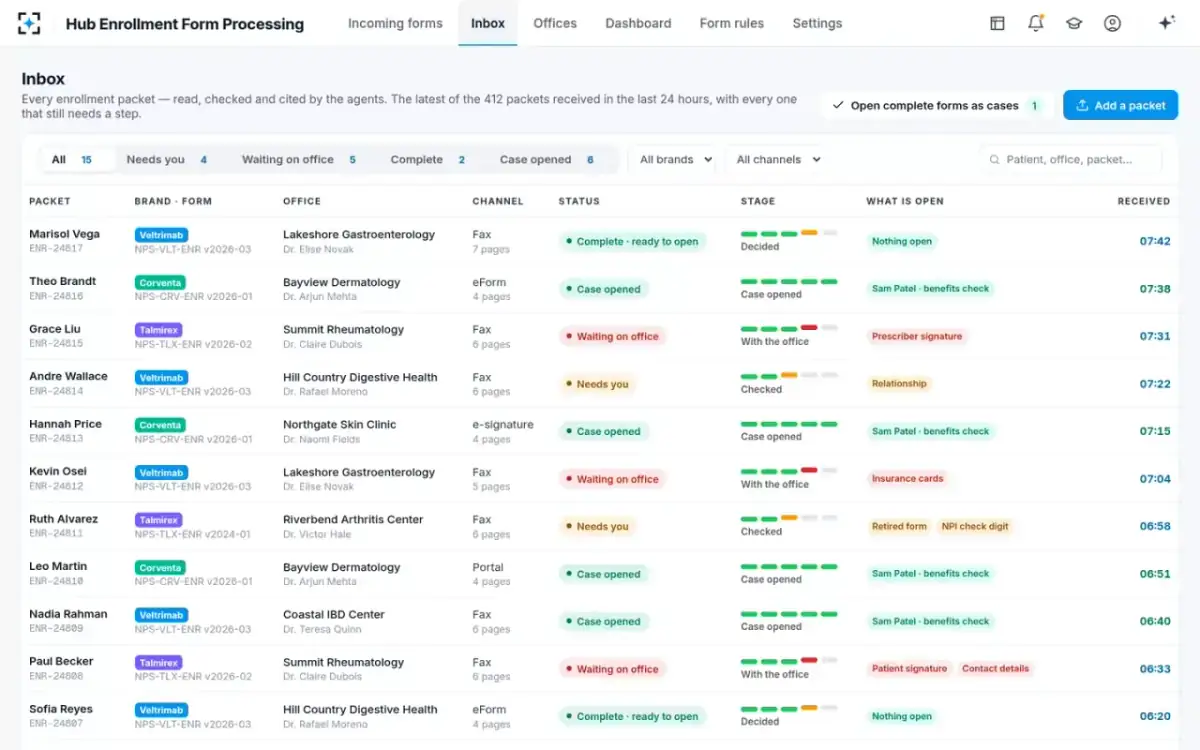Launch the sparkle AI assistant icon
The height and width of the screenshot is (750, 1200).
click(1166, 23)
